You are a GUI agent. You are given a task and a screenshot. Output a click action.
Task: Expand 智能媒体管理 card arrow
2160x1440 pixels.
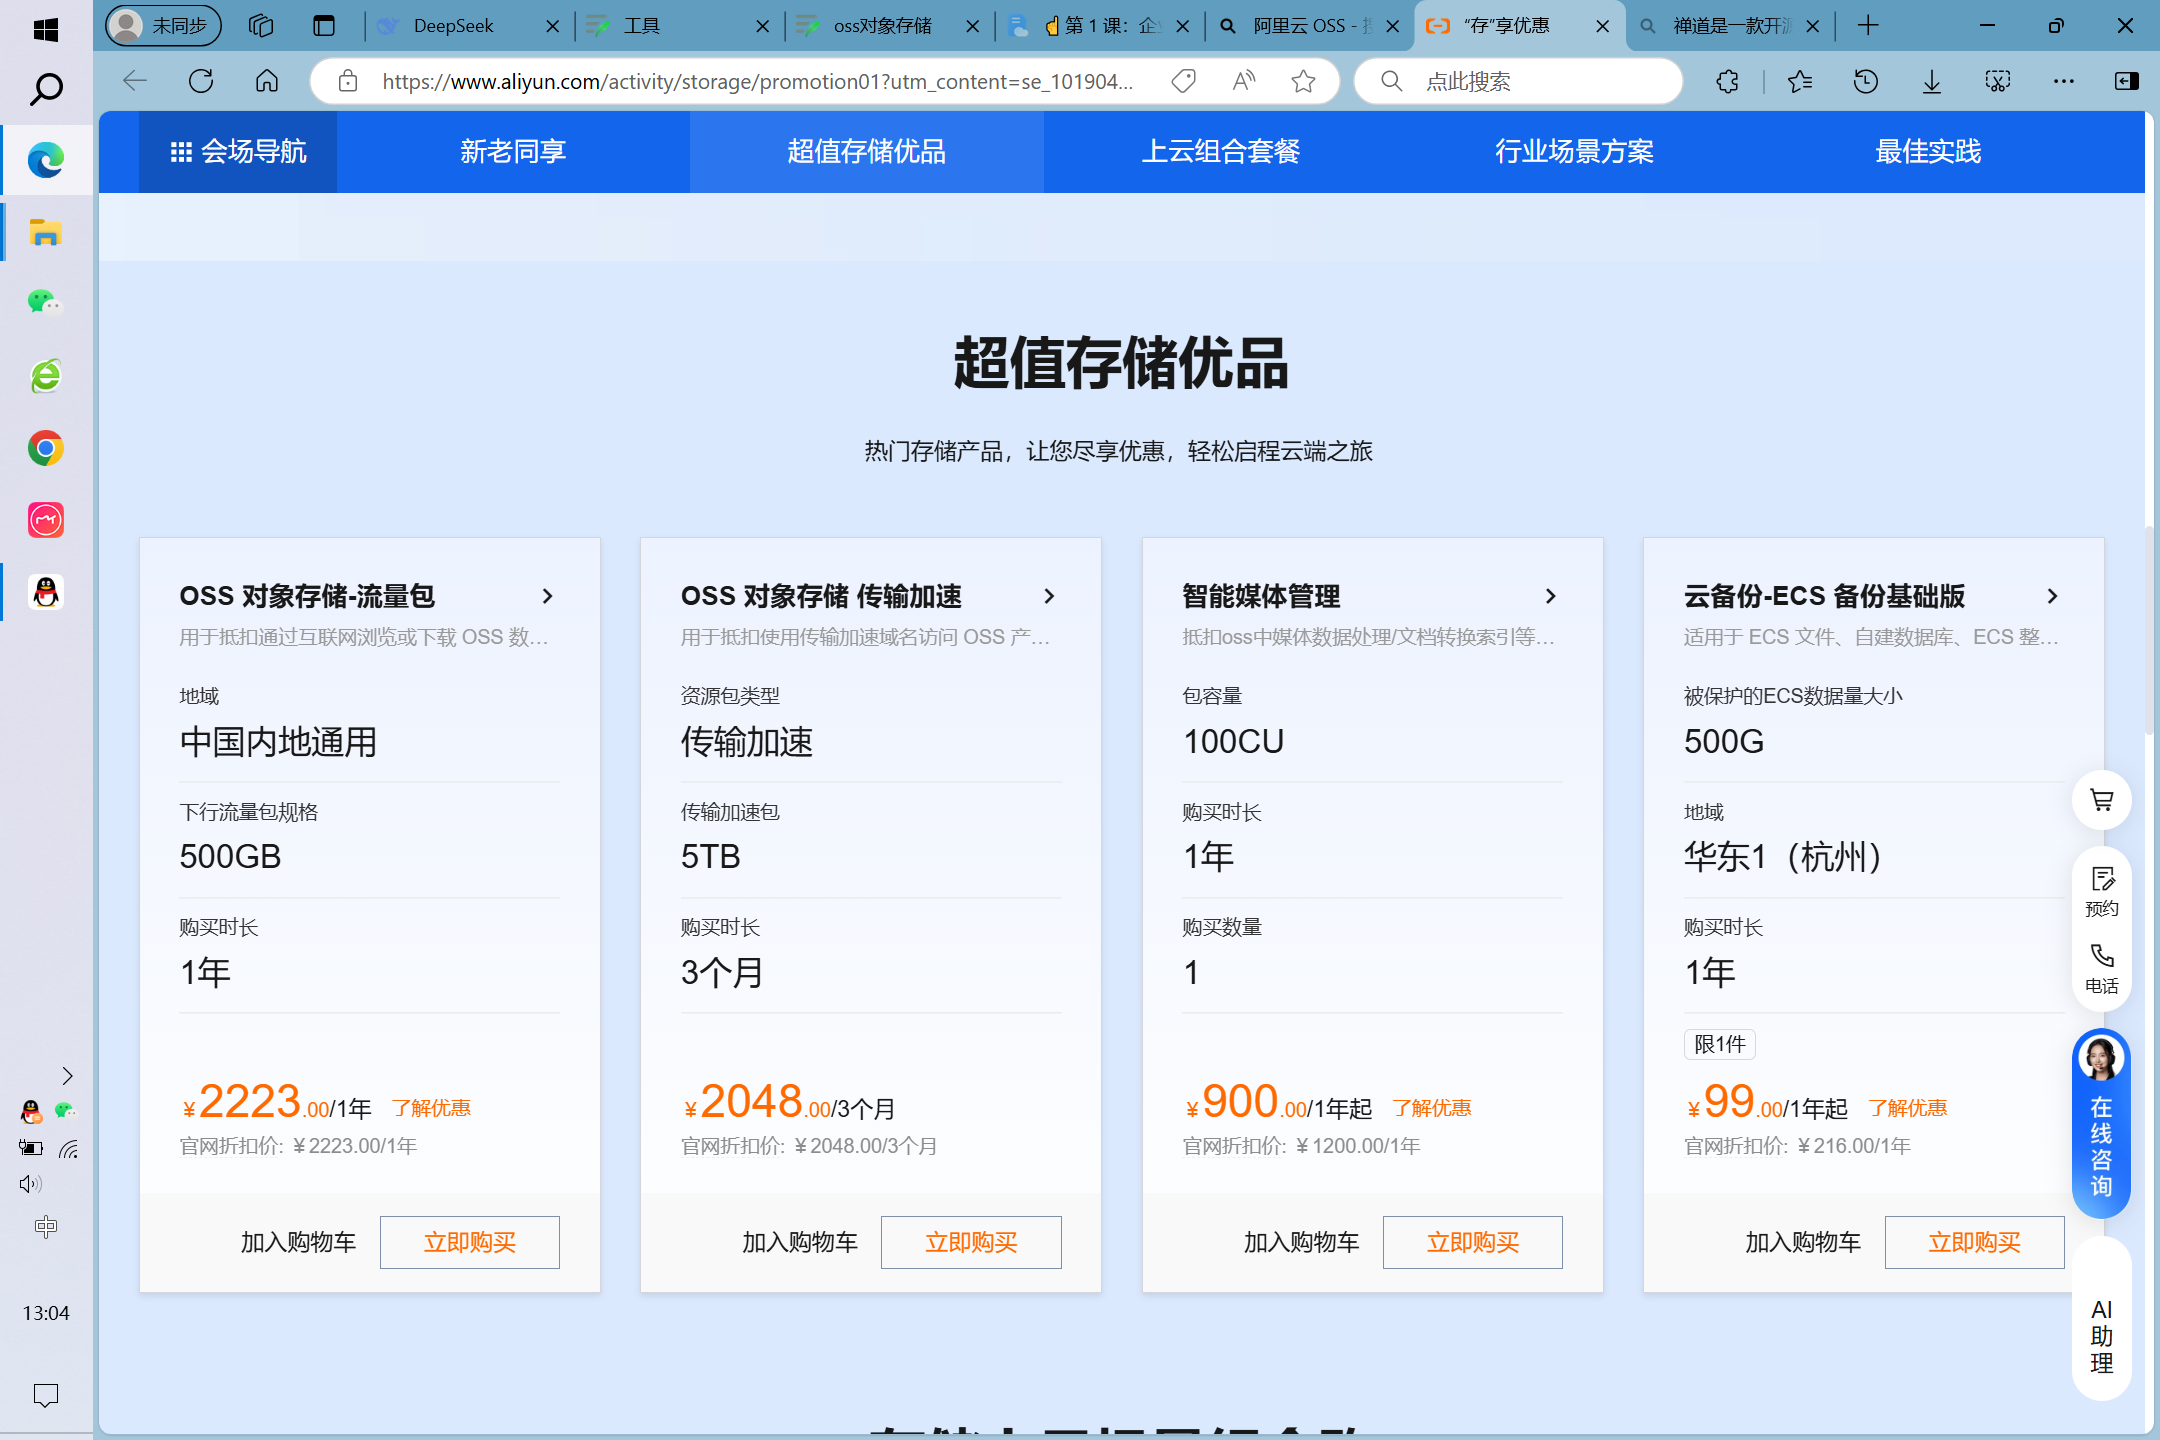1551,596
